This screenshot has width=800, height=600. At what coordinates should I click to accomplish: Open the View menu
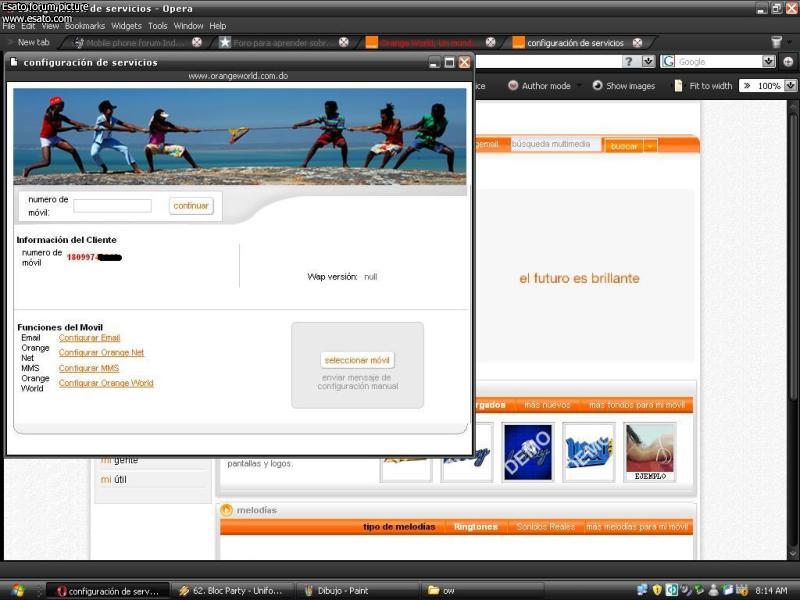pyautogui.click(x=50, y=26)
